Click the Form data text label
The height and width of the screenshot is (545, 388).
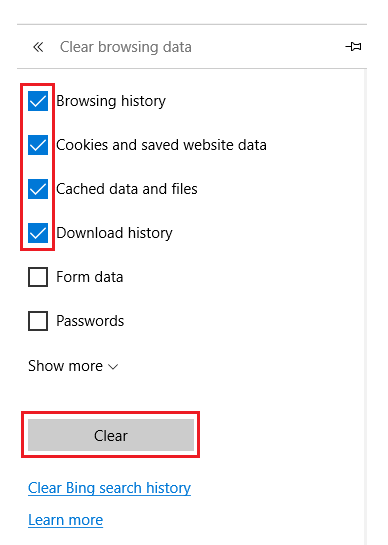pos(90,277)
